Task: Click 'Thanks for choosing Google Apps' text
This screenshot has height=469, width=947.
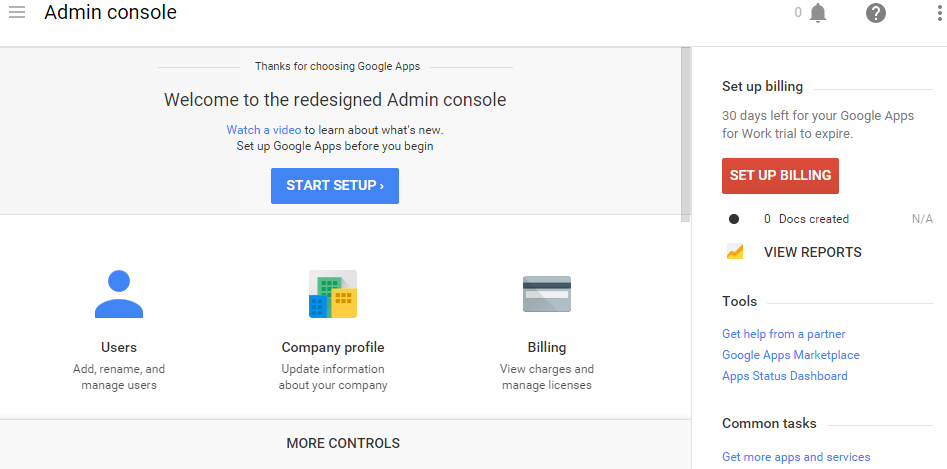Action: tap(337, 66)
